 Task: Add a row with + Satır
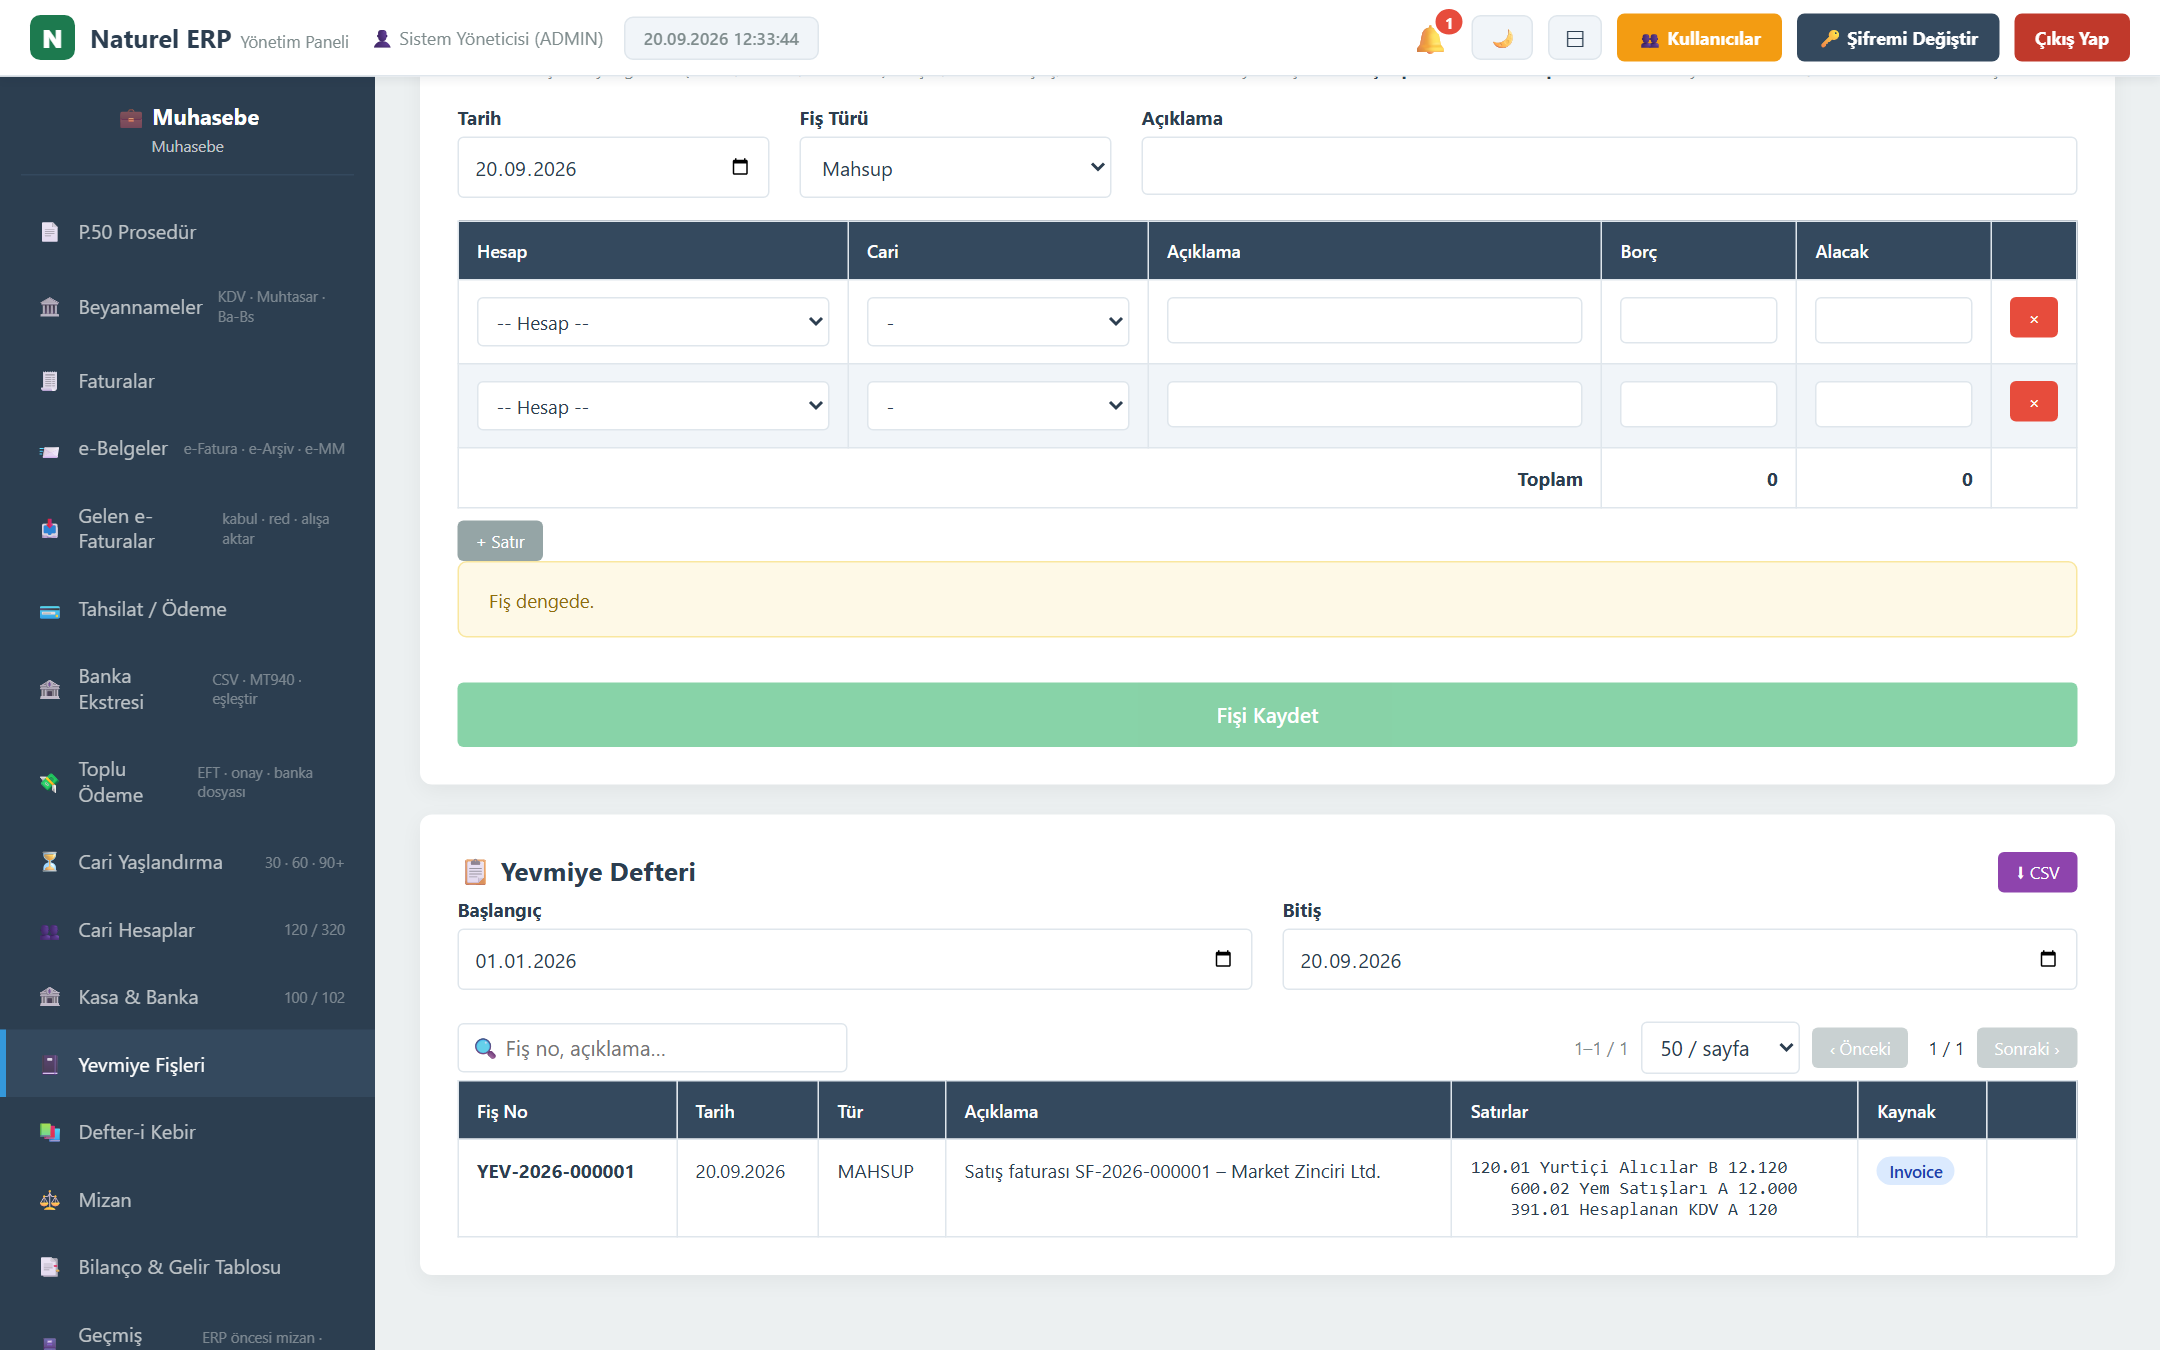[x=500, y=541]
